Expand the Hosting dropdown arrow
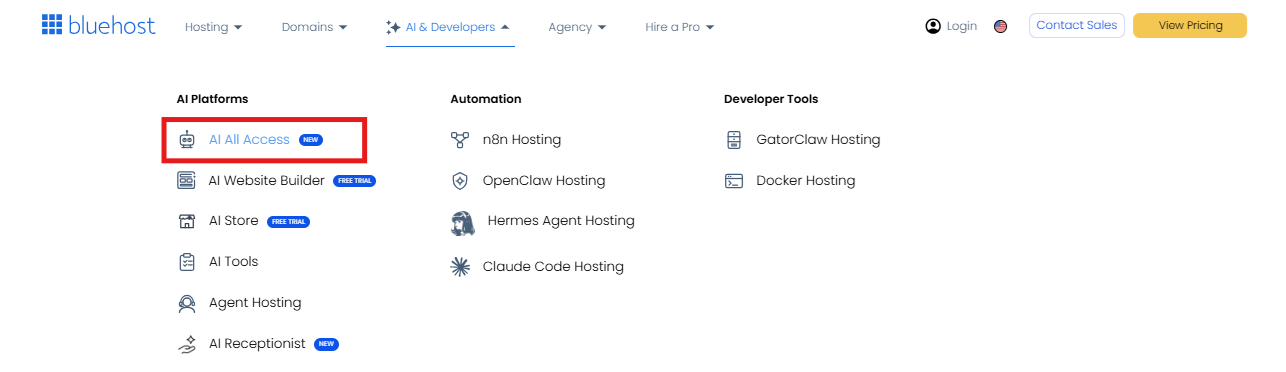Screen dimensions: 1286x372 pyautogui.click(x=238, y=28)
